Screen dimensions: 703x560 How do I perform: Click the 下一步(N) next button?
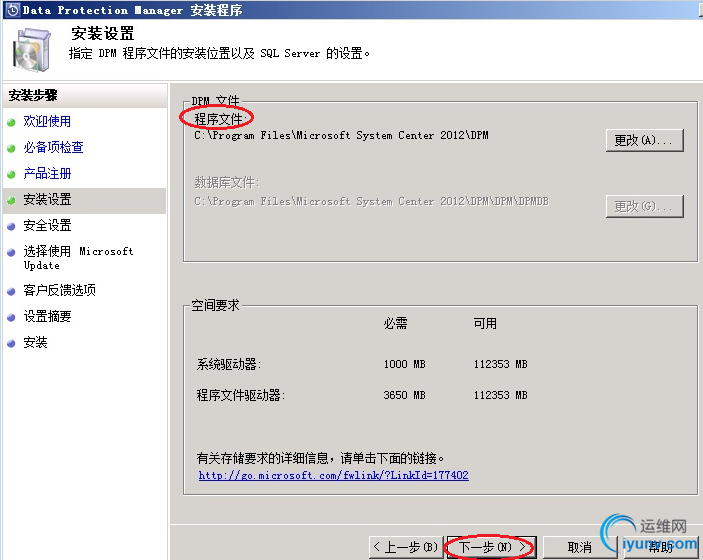coord(492,547)
